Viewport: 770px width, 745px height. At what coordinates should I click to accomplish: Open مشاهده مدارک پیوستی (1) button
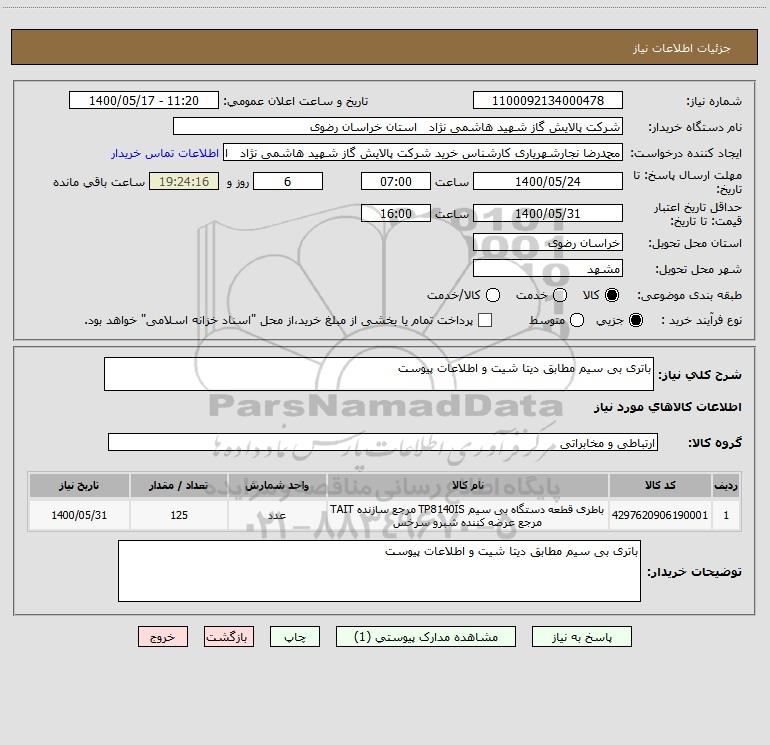pyautogui.click(x=426, y=636)
